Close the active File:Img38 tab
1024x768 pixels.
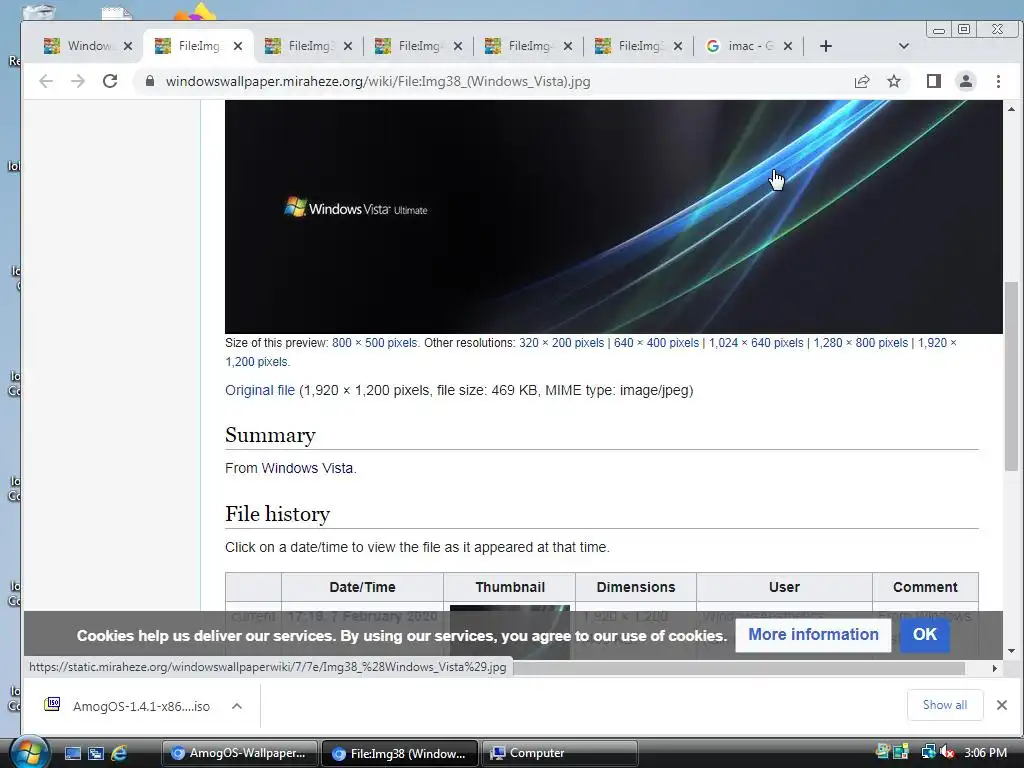[x=238, y=46]
